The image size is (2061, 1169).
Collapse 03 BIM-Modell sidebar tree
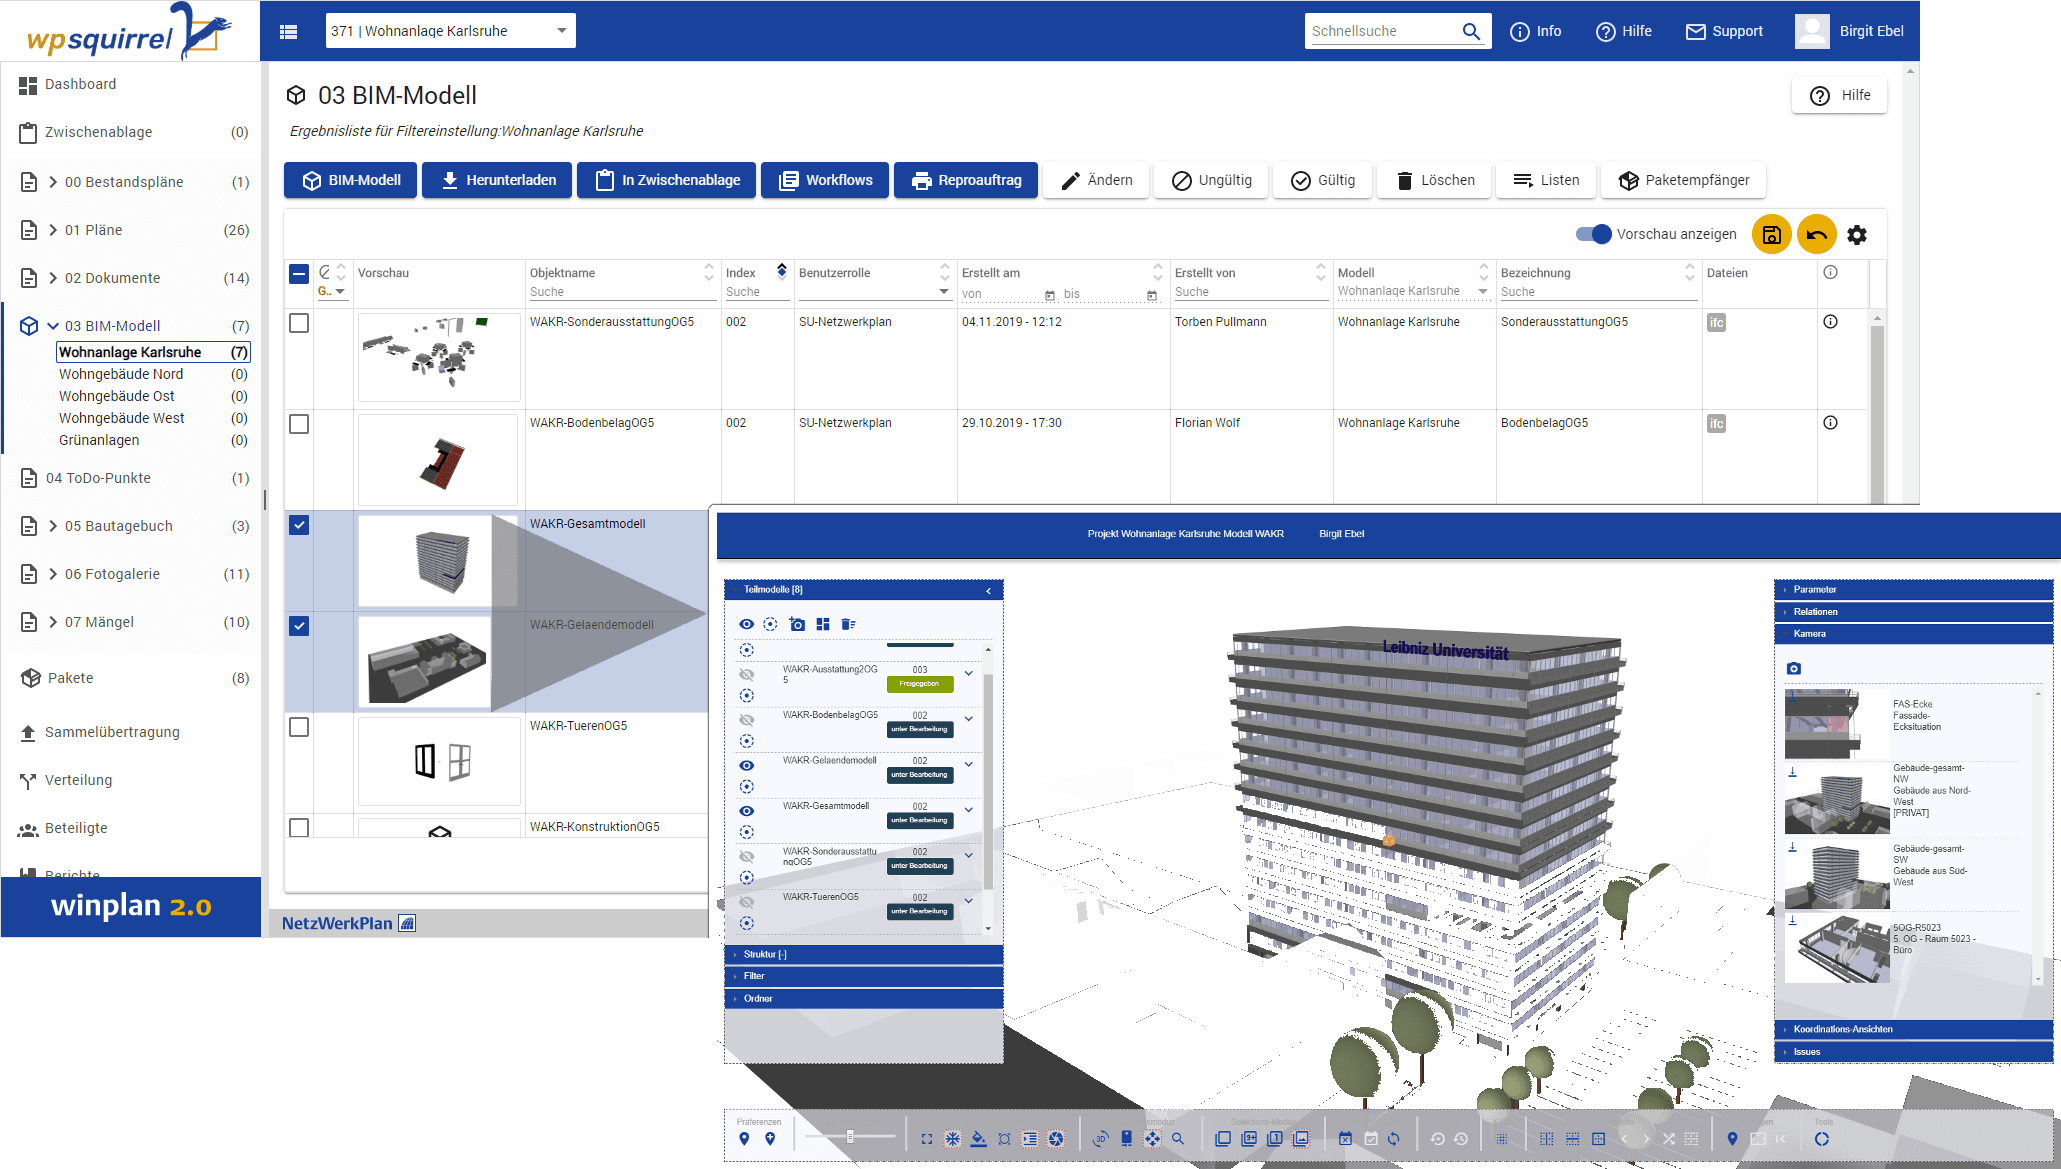point(53,326)
